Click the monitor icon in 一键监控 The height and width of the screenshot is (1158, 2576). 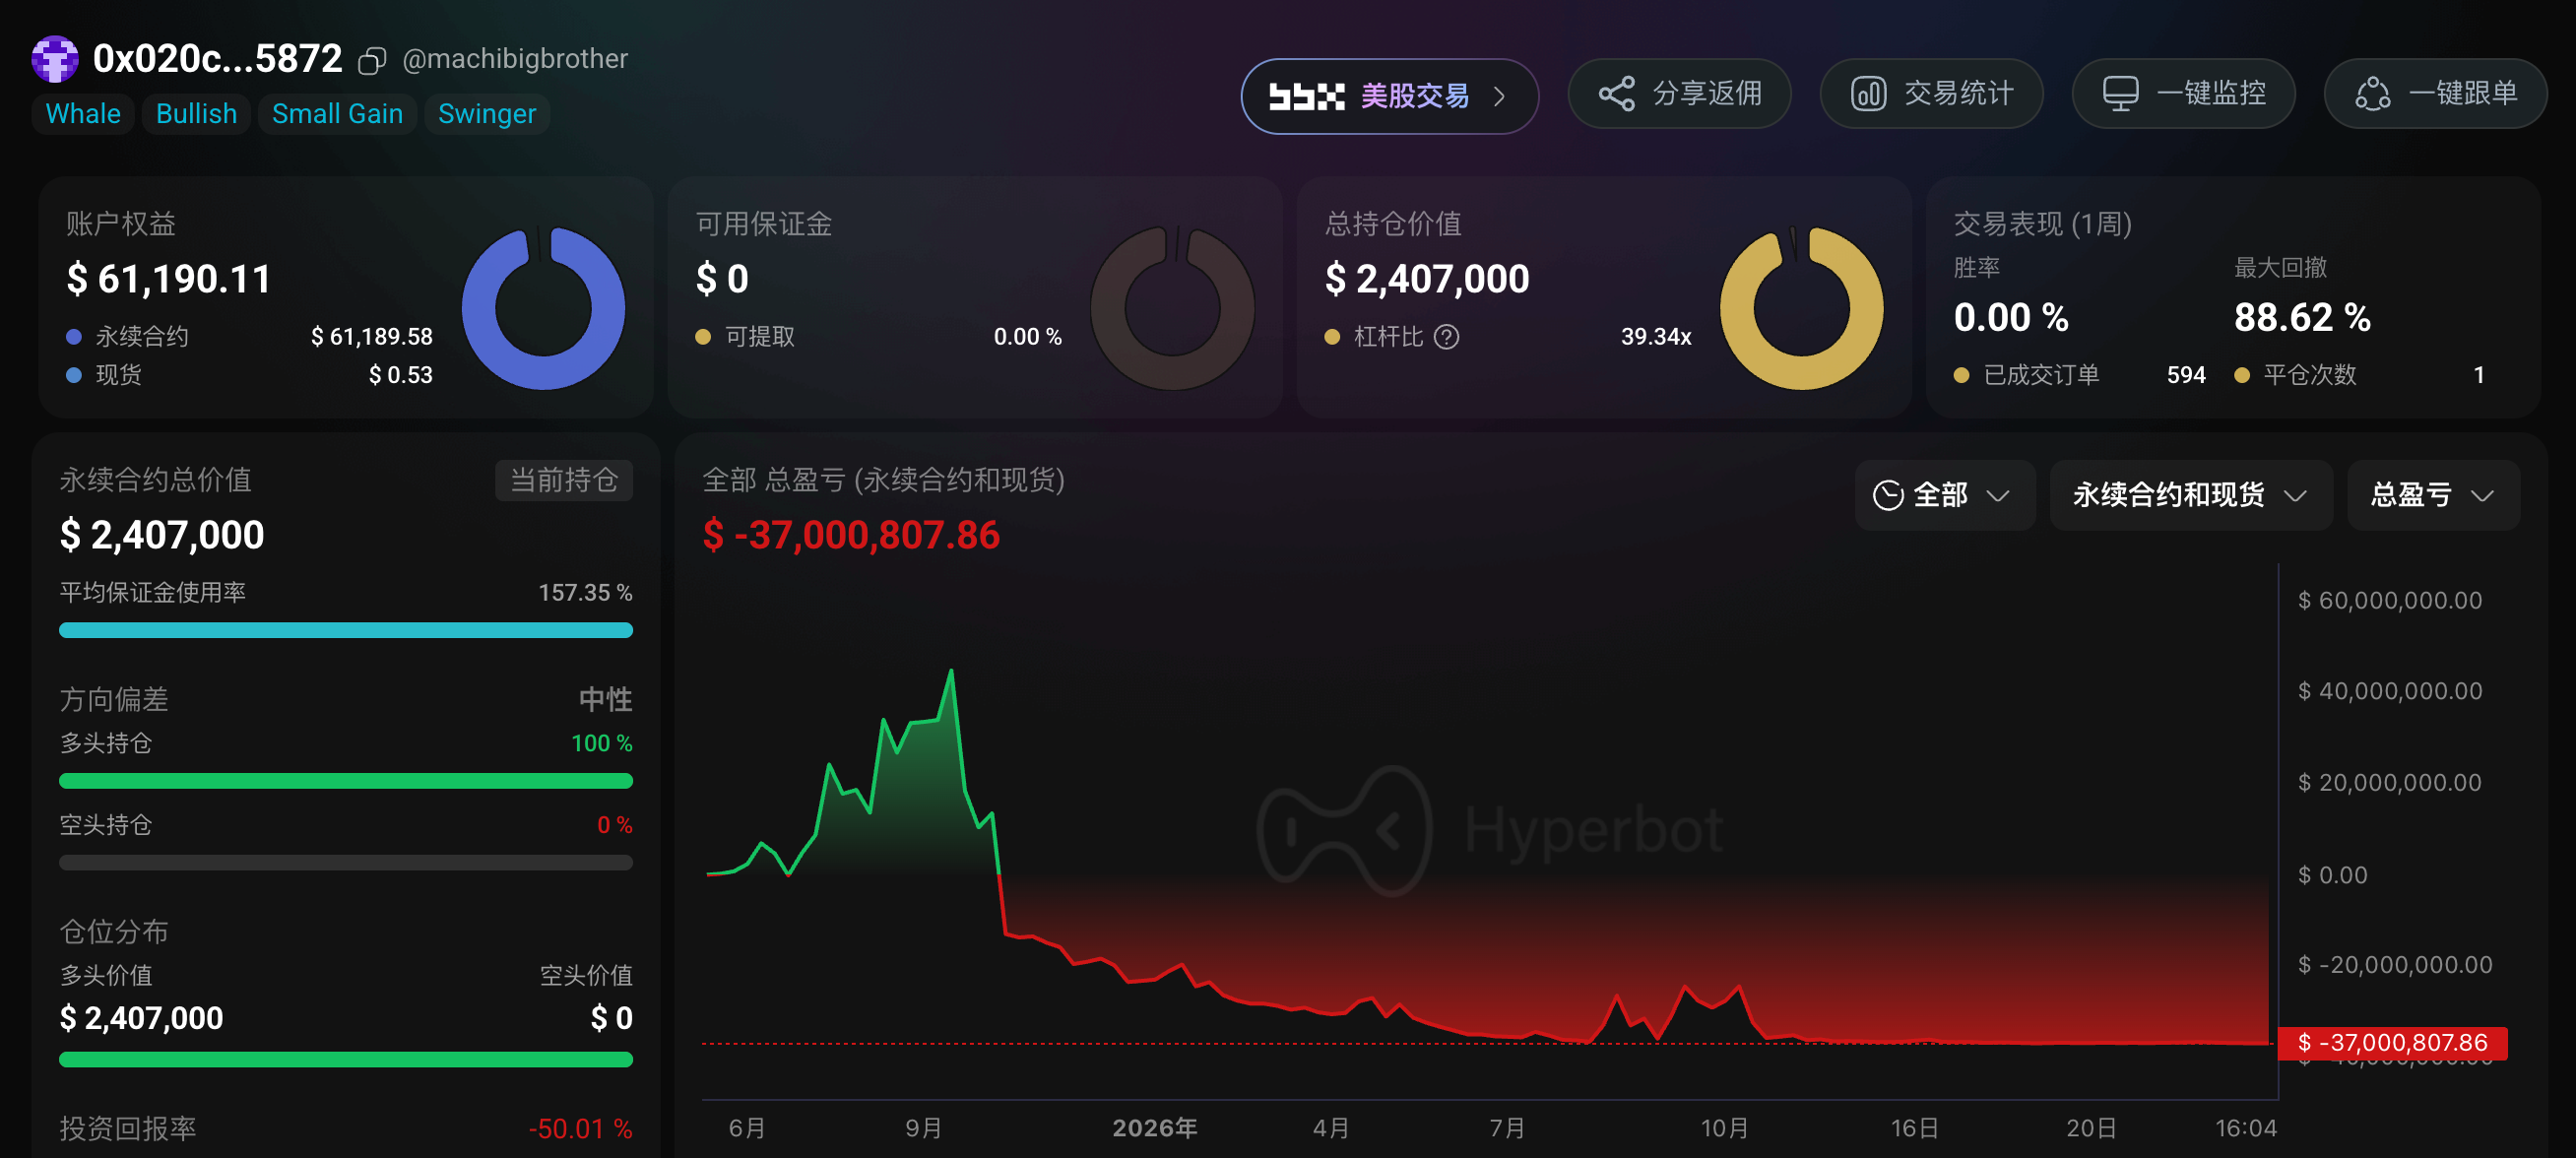(2120, 94)
